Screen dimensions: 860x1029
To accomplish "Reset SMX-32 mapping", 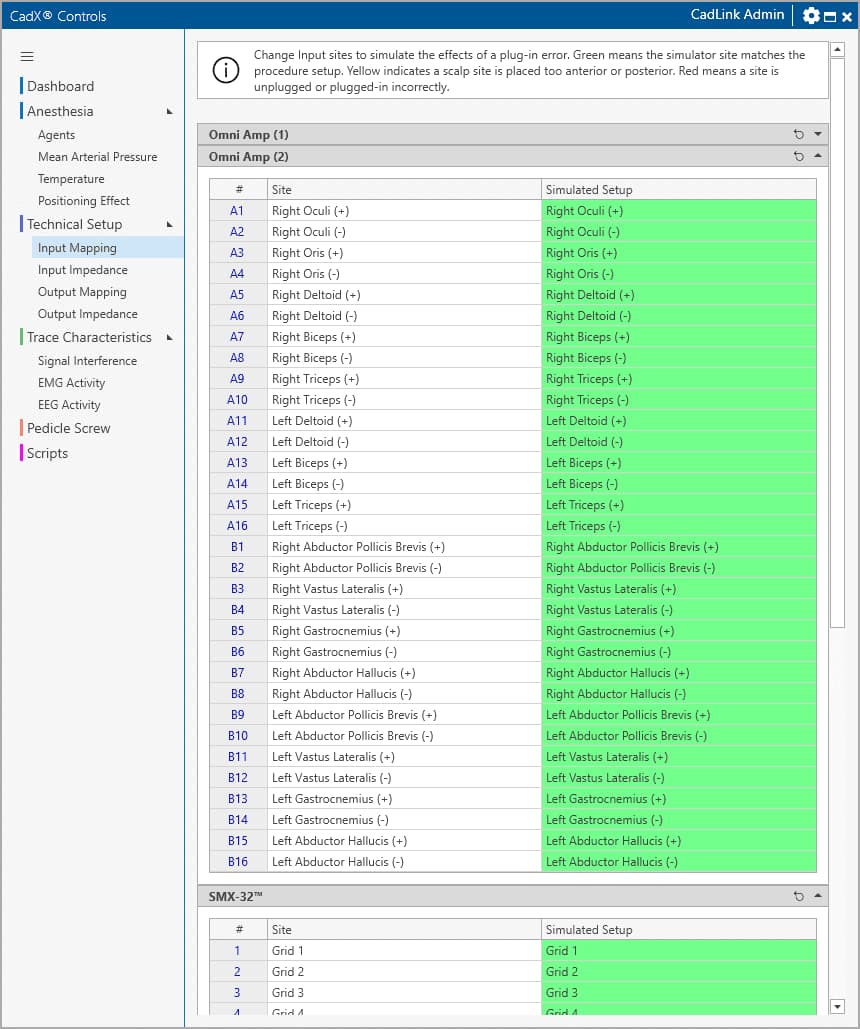I will pos(798,896).
